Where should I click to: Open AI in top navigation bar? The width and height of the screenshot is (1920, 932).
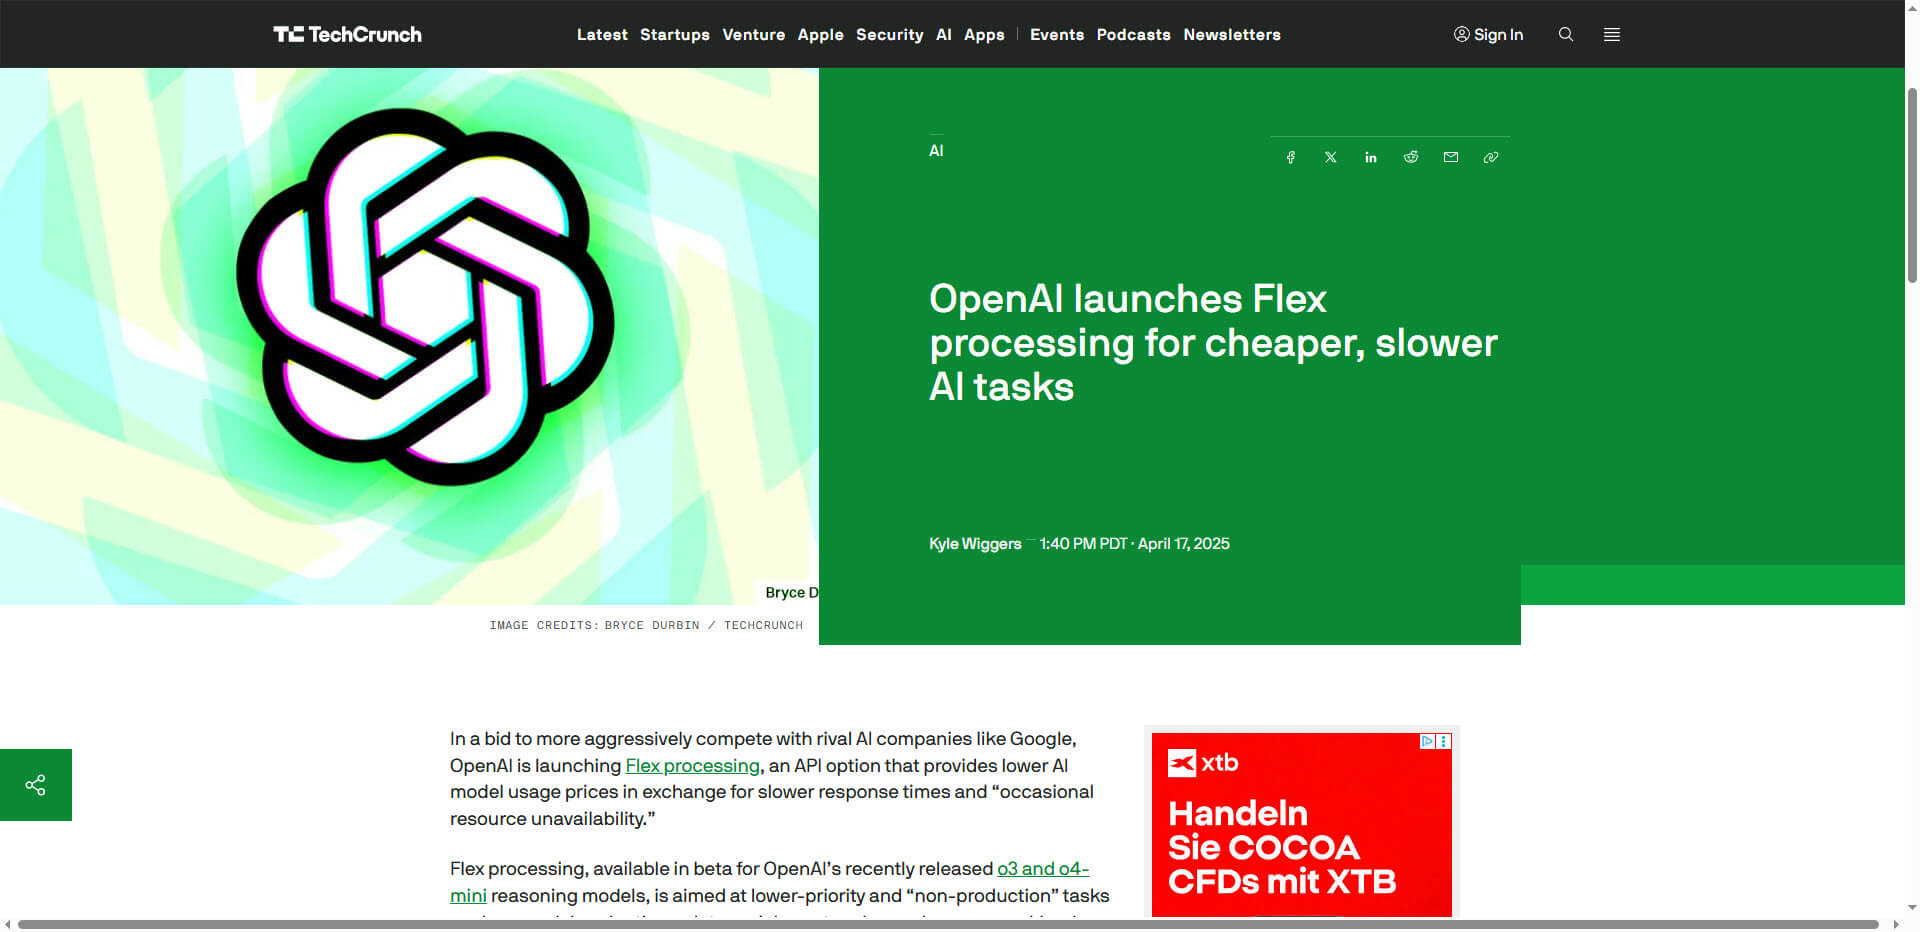(944, 34)
